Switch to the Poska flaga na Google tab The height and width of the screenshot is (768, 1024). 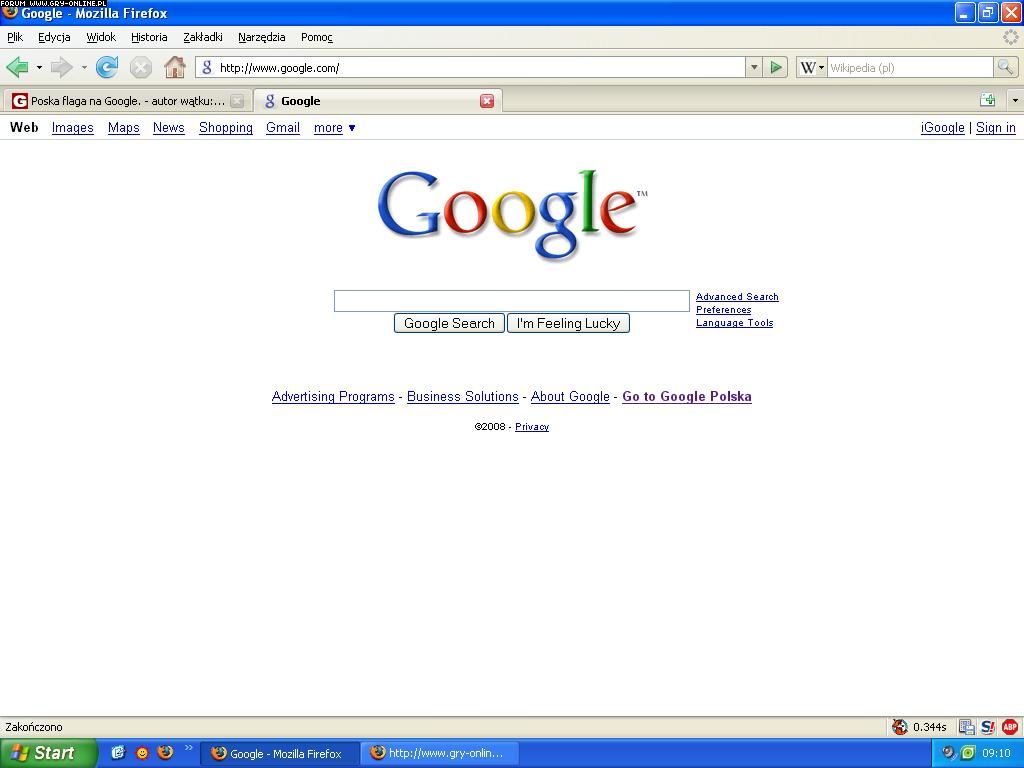pyautogui.click(x=127, y=101)
